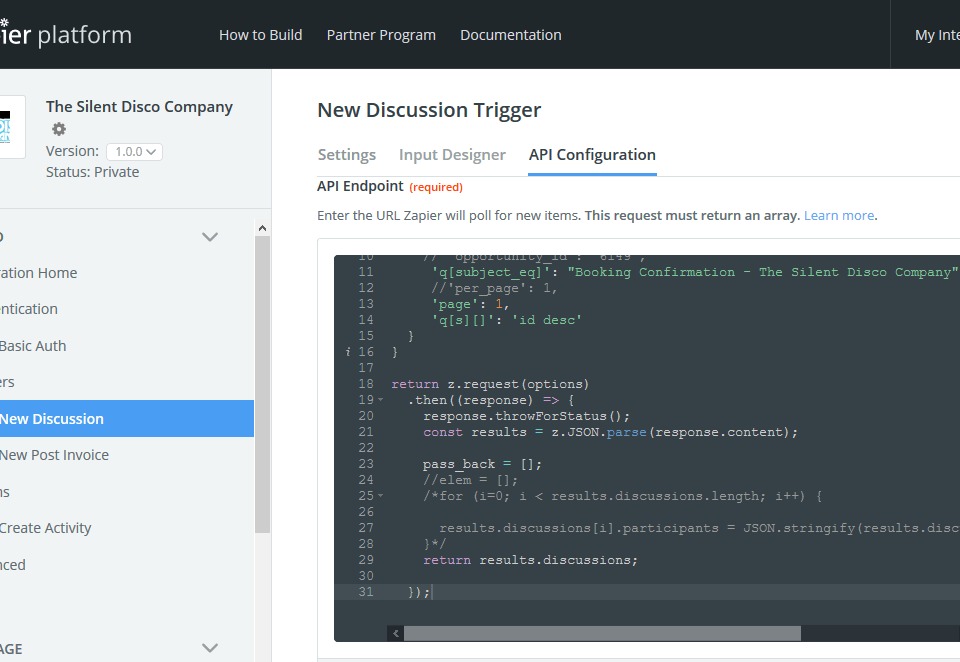Open the Authentication sidebar item
The height and width of the screenshot is (662, 960).
click(x=29, y=309)
